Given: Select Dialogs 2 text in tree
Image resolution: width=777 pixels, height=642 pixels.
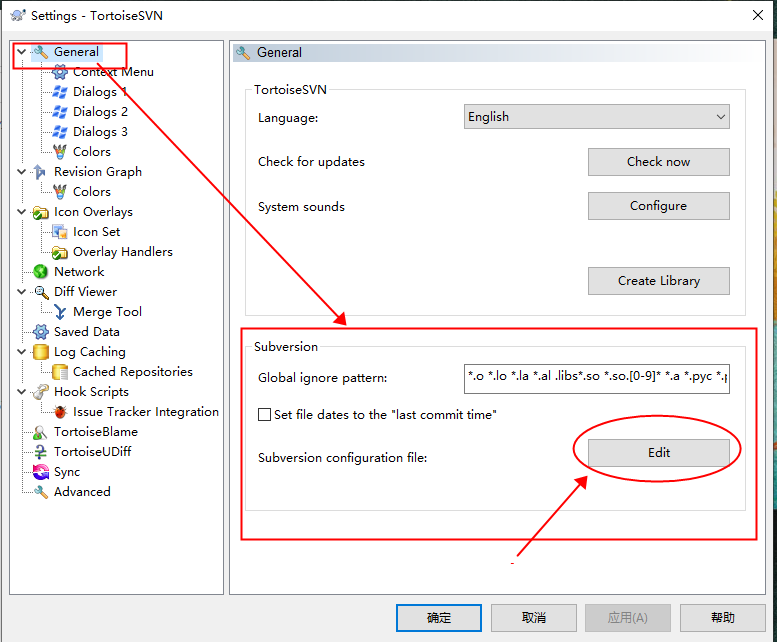Looking at the screenshot, I should tap(101, 112).
